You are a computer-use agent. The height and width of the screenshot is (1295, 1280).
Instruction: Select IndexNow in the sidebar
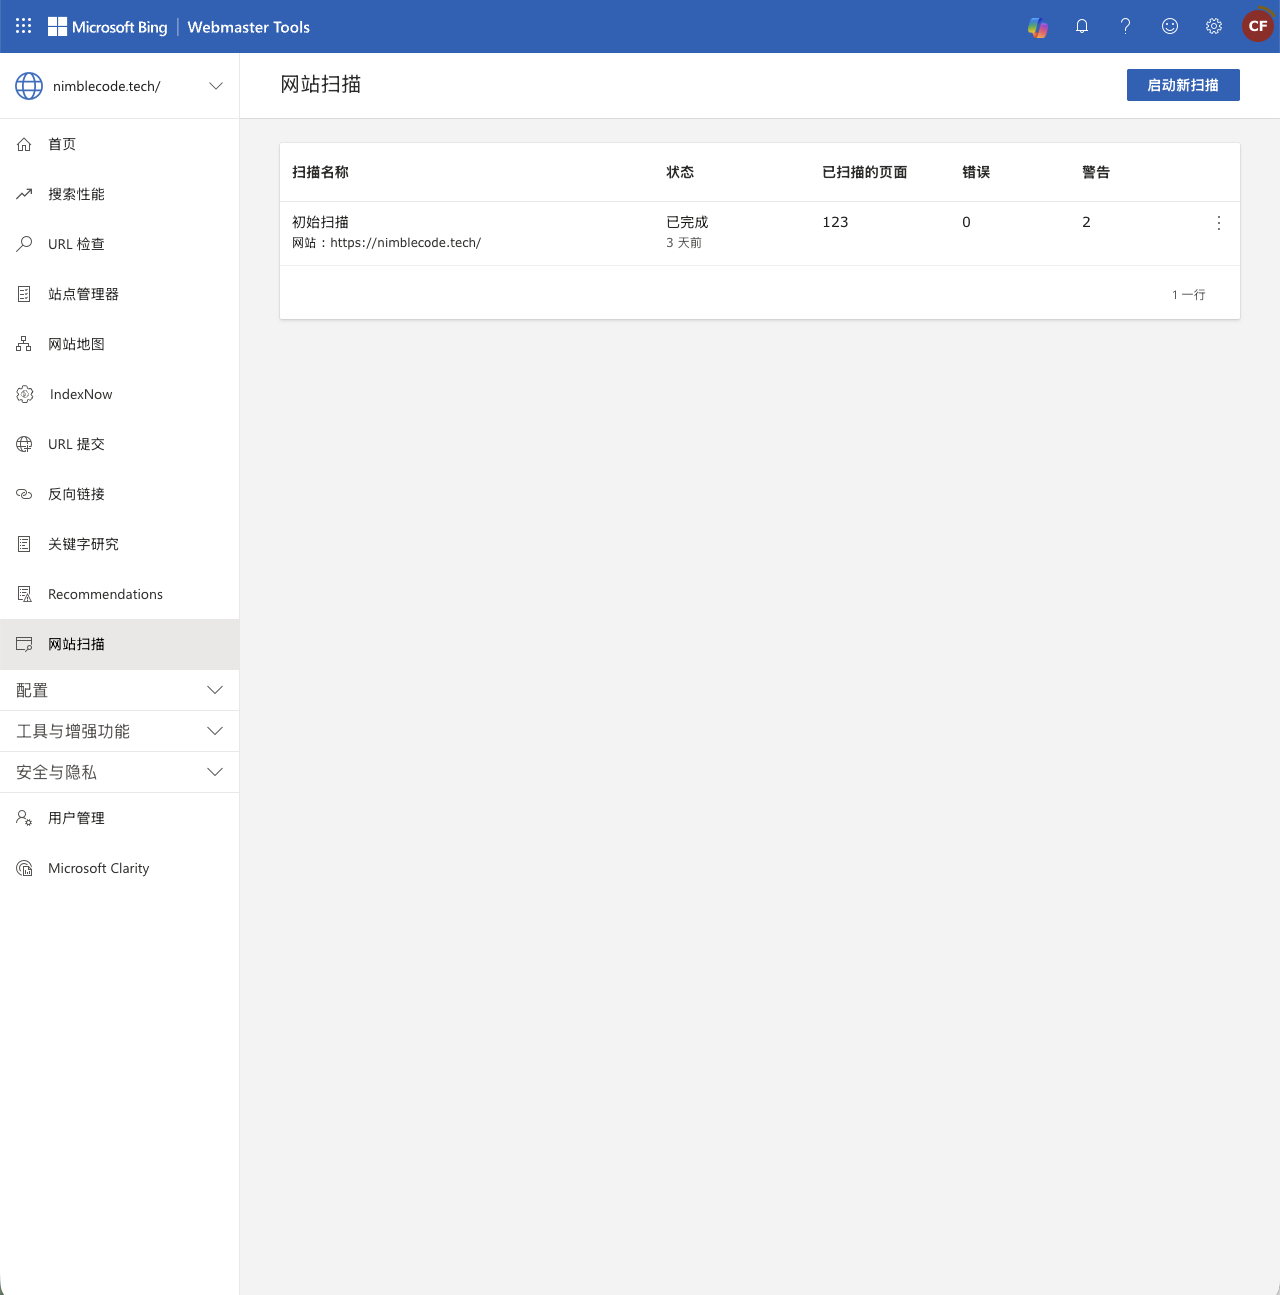pyautogui.click(x=81, y=394)
